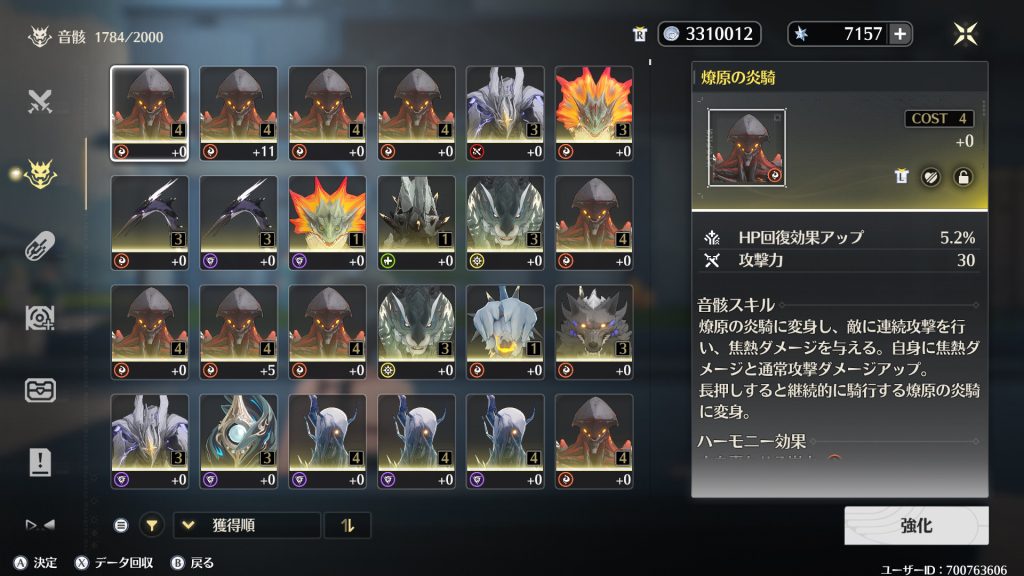Select the Echo mask tab in sidebar
This screenshot has height=576, width=1024.
point(40,174)
